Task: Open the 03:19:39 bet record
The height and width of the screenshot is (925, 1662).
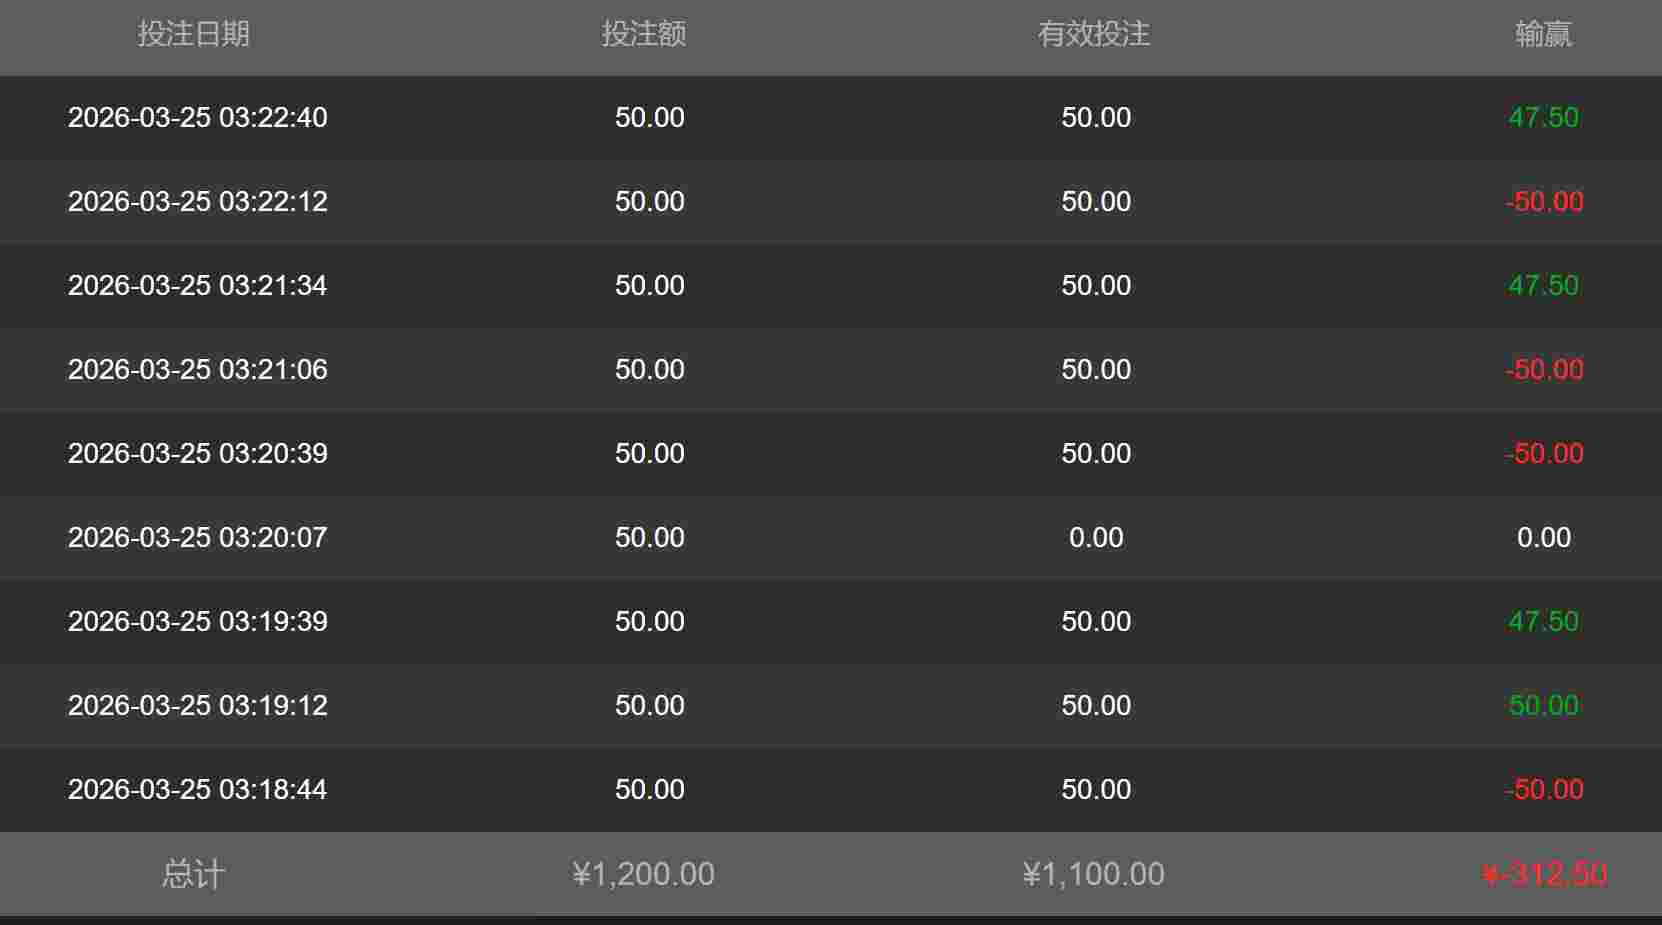Action: pos(197,621)
